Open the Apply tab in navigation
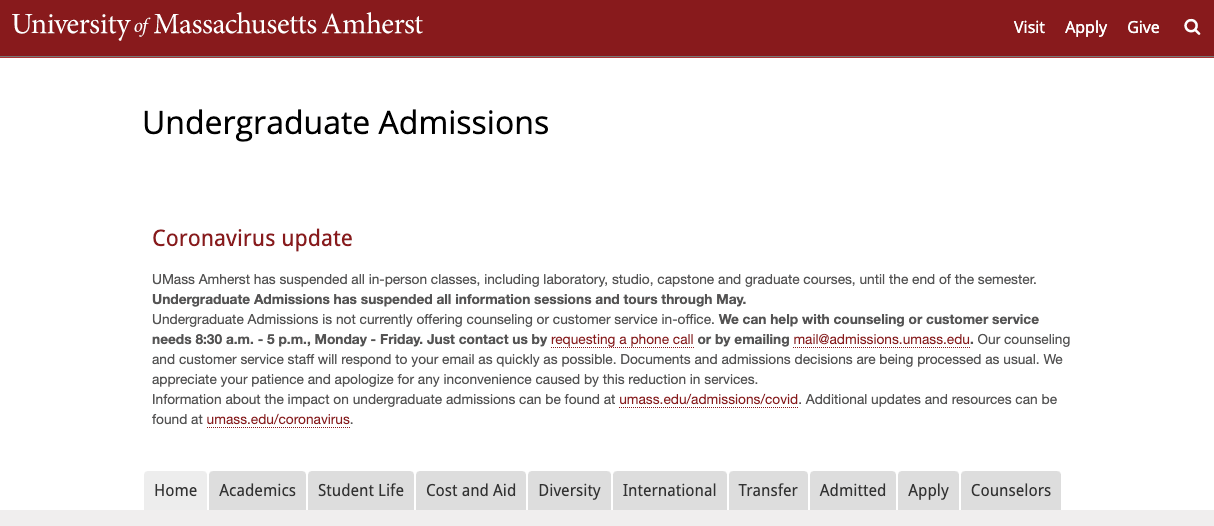This screenshot has height=526, width=1214. tap(928, 490)
